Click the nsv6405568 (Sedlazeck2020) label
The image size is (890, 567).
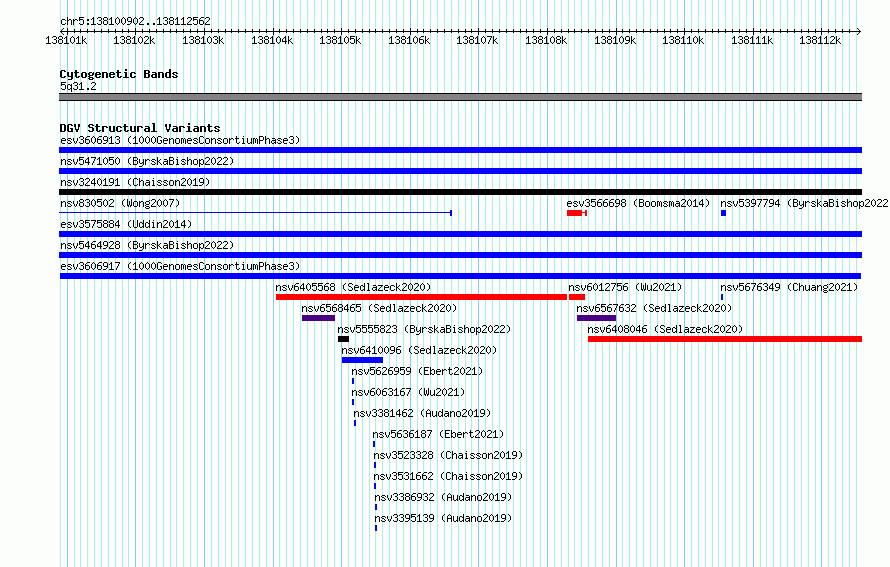tap(354, 287)
